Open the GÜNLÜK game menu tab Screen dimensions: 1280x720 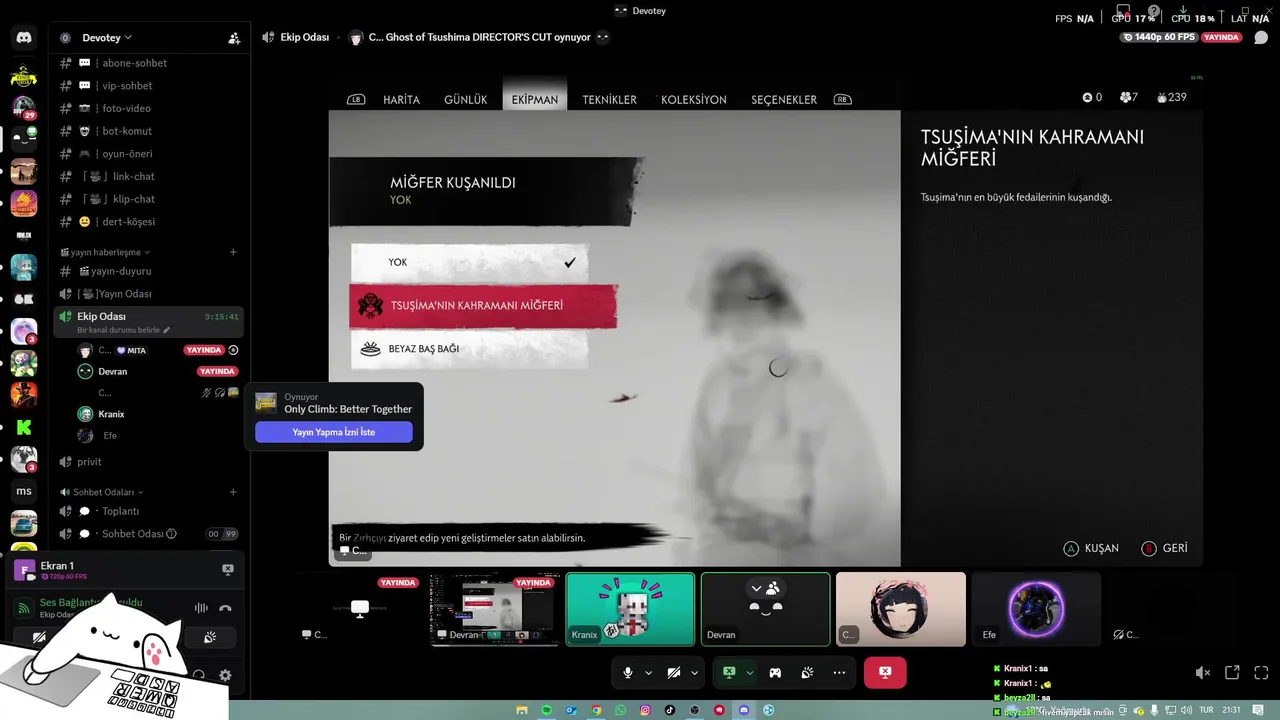click(465, 100)
